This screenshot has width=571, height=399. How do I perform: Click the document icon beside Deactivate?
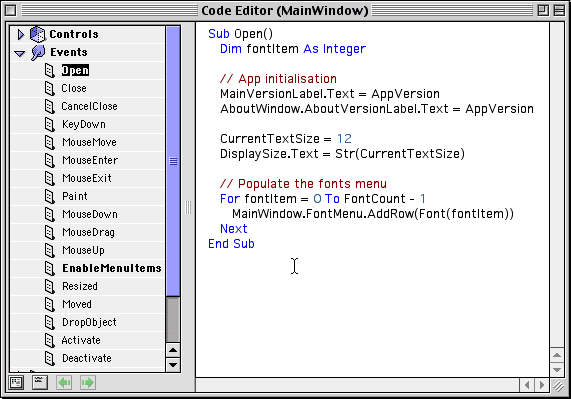pyautogui.click(x=50, y=359)
